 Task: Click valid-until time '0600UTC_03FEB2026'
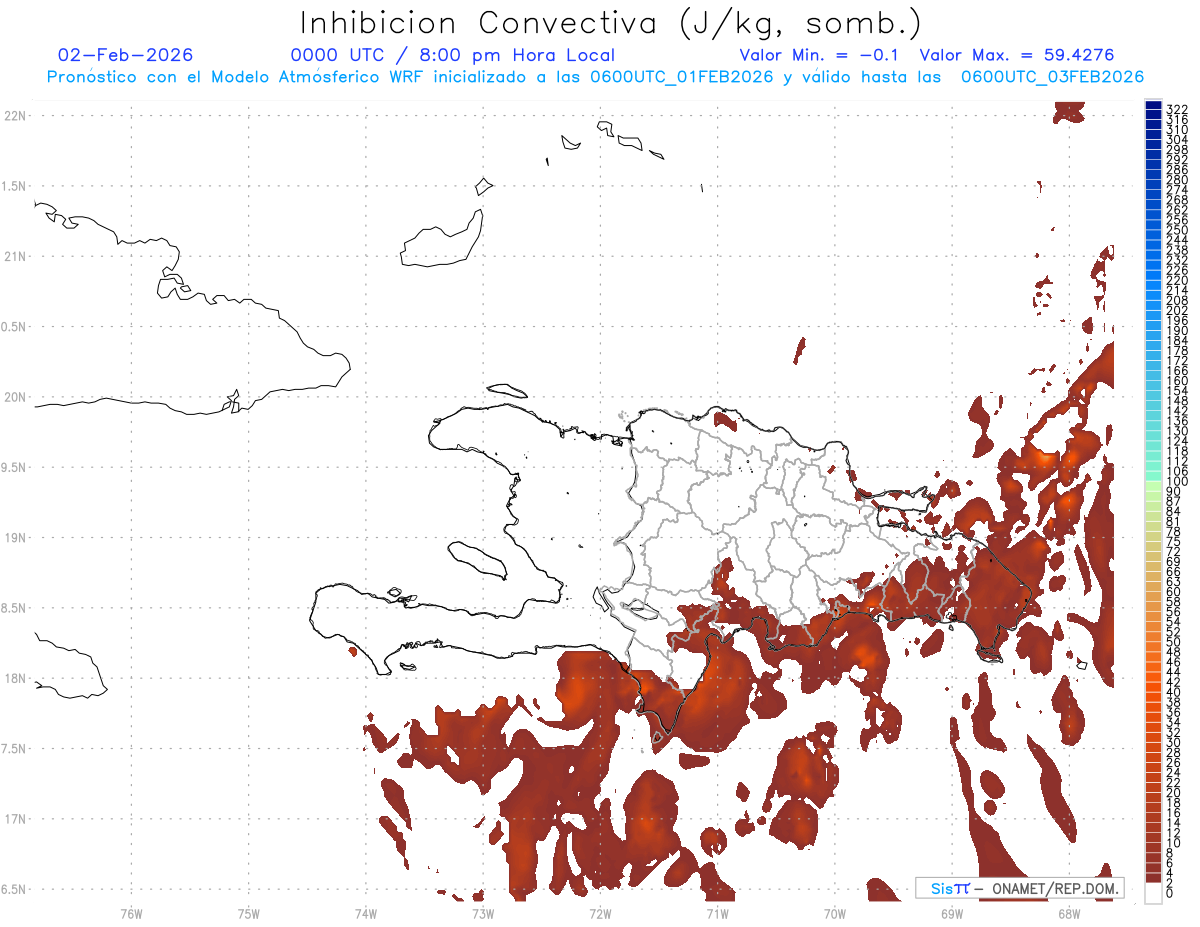[x=1052, y=77]
